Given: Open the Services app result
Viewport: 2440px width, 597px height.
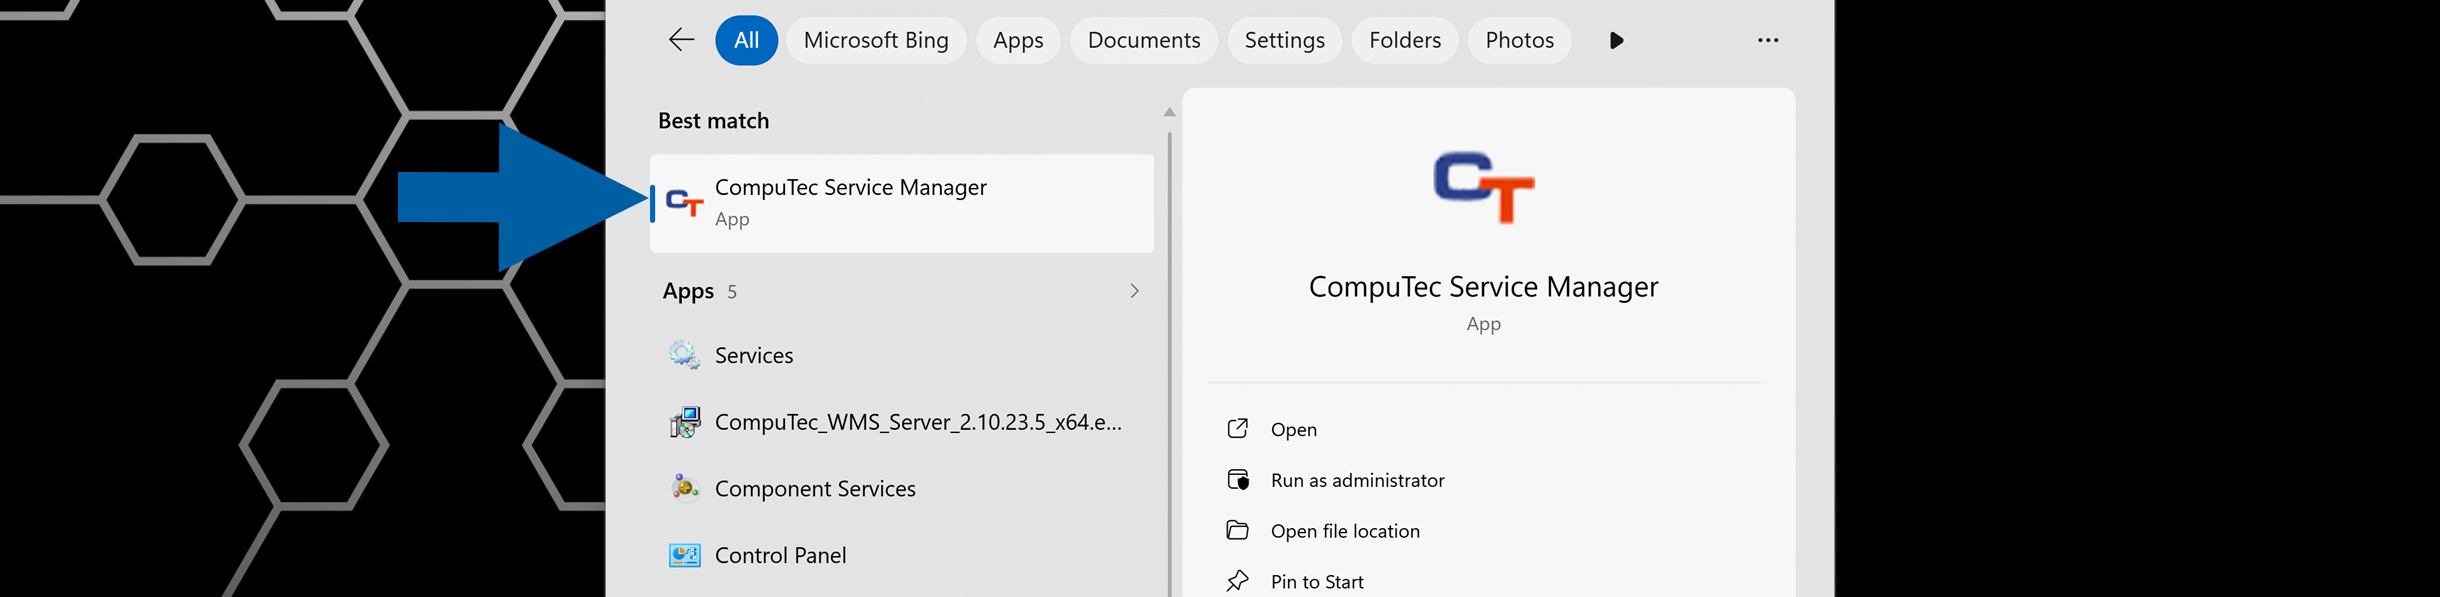Looking at the screenshot, I should click(x=902, y=355).
